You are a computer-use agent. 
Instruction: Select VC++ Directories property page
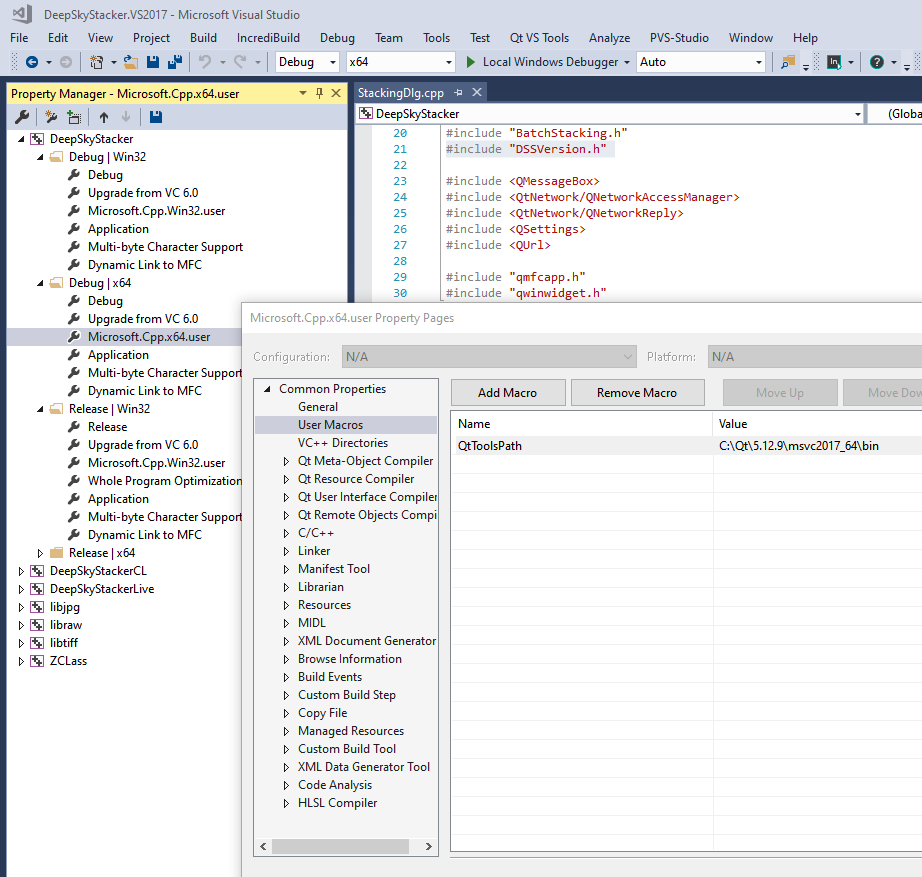pyautogui.click(x=343, y=443)
